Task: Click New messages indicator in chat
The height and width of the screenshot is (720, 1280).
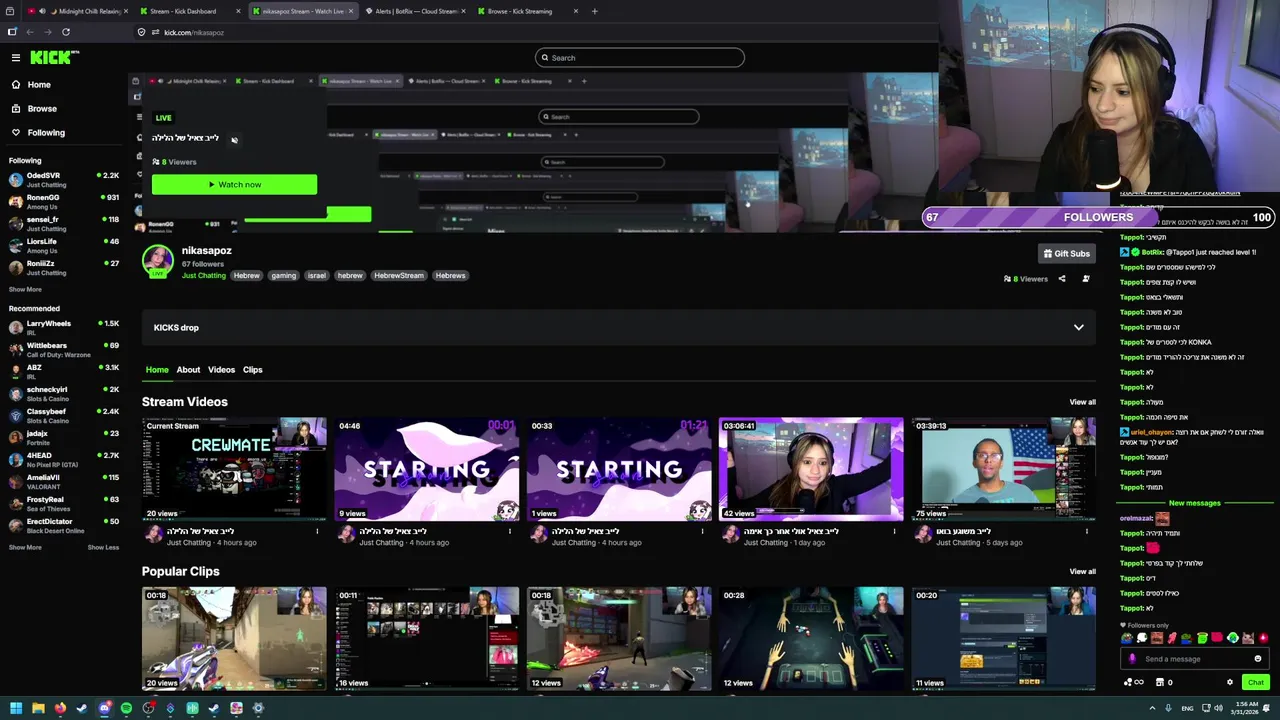Action: point(1194,504)
